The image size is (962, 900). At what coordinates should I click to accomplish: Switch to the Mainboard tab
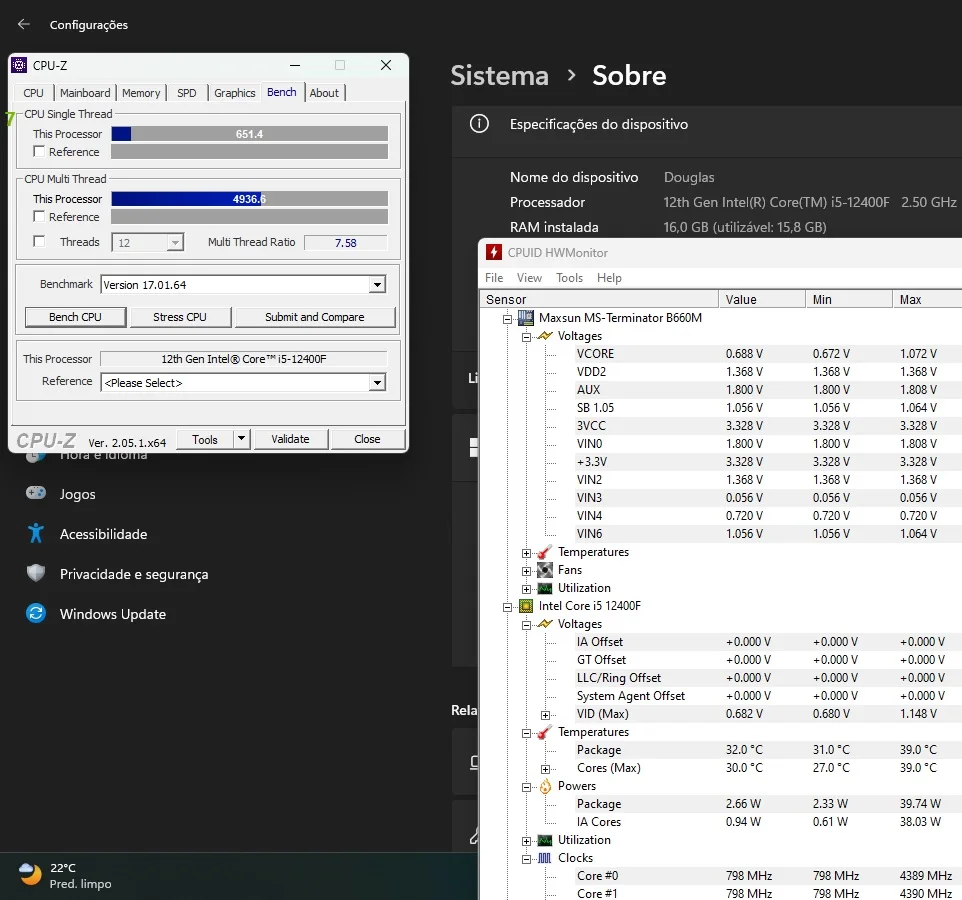(x=85, y=93)
